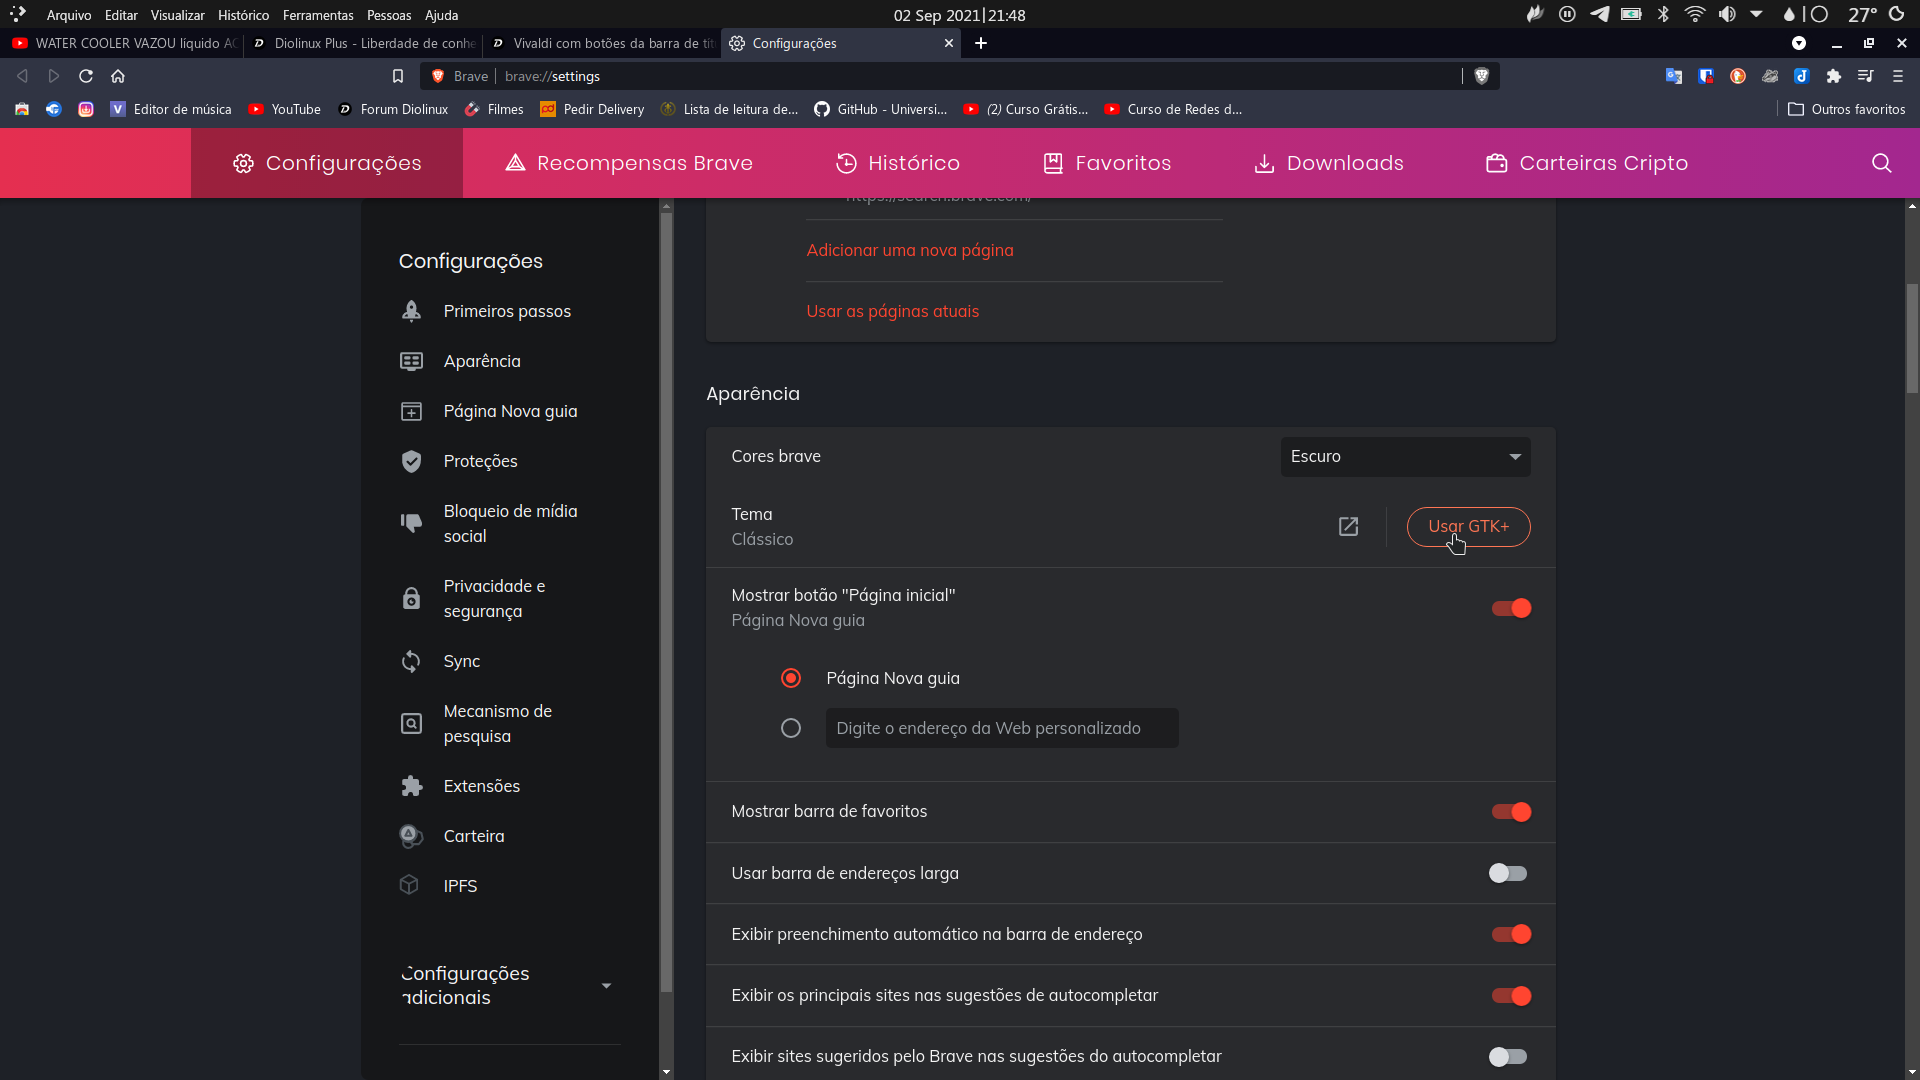1920x1080 pixels.
Task: Open Privacidade e segurança section
Action: (x=474, y=599)
